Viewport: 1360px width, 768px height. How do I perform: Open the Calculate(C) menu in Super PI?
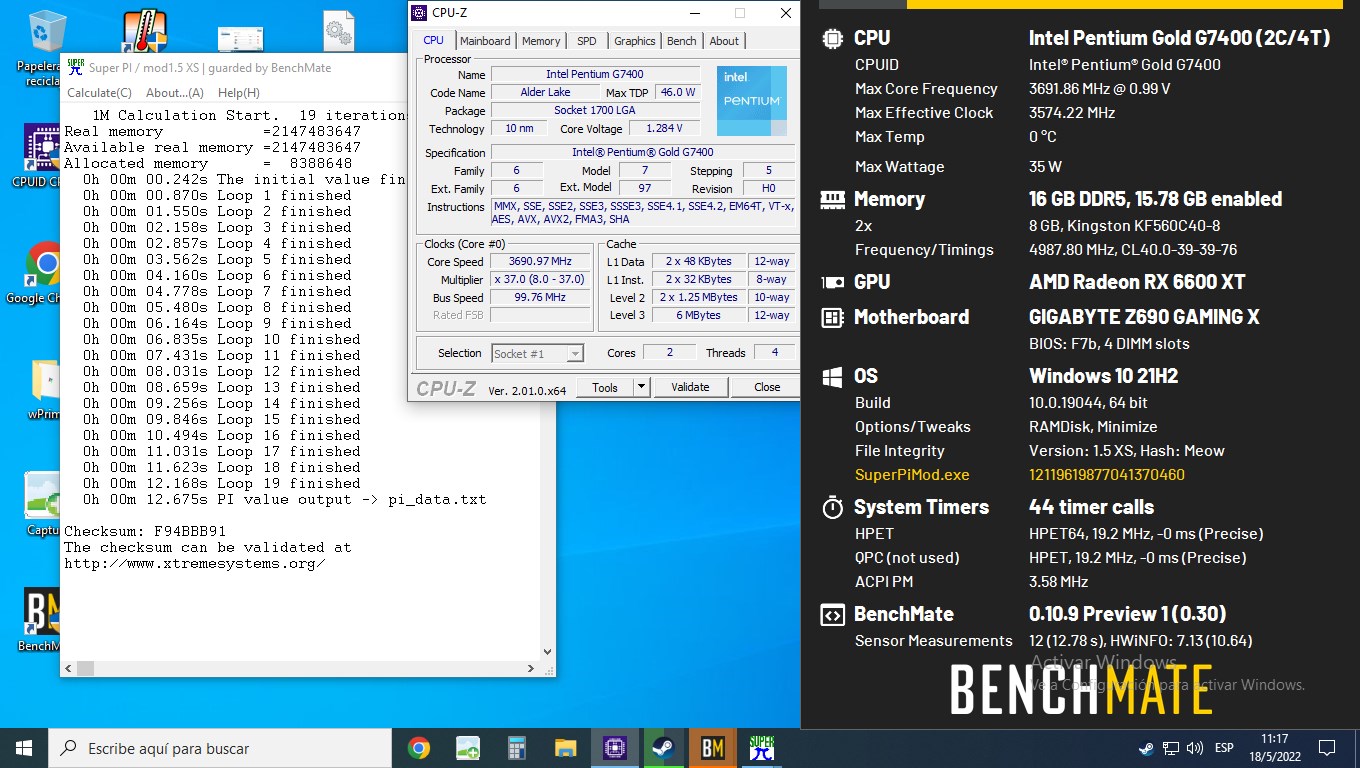pyautogui.click(x=99, y=93)
